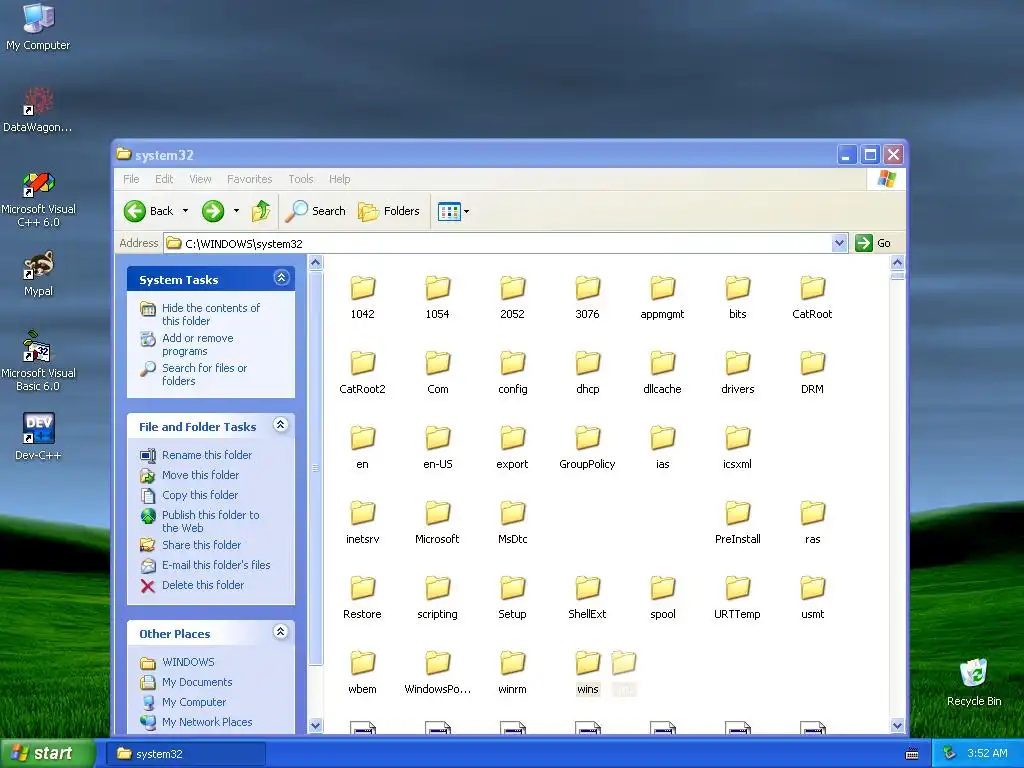The image size is (1024, 768).
Task: Open the View menu
Action: coord(200,179)
